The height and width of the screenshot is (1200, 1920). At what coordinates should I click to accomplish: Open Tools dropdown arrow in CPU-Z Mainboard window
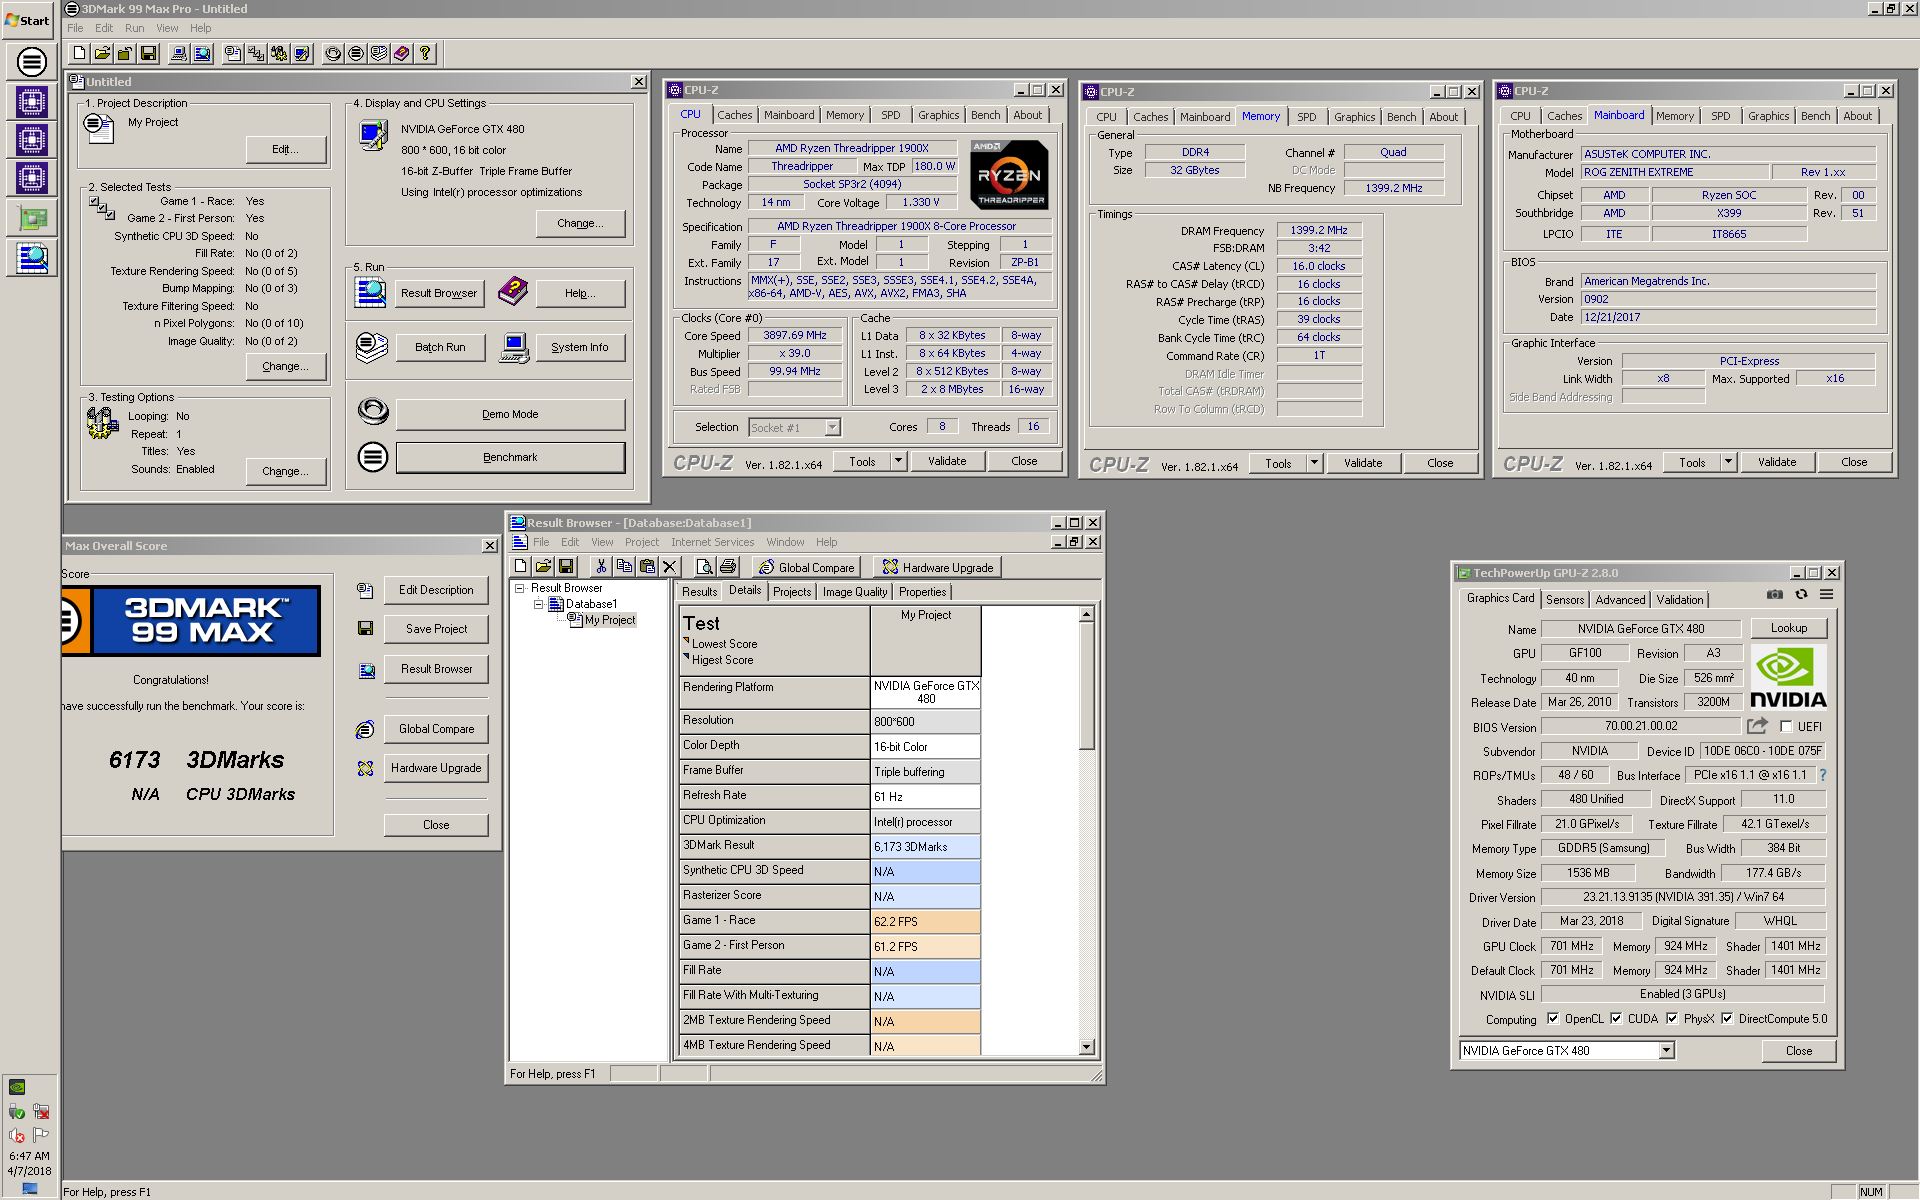tap(1728, 462)
